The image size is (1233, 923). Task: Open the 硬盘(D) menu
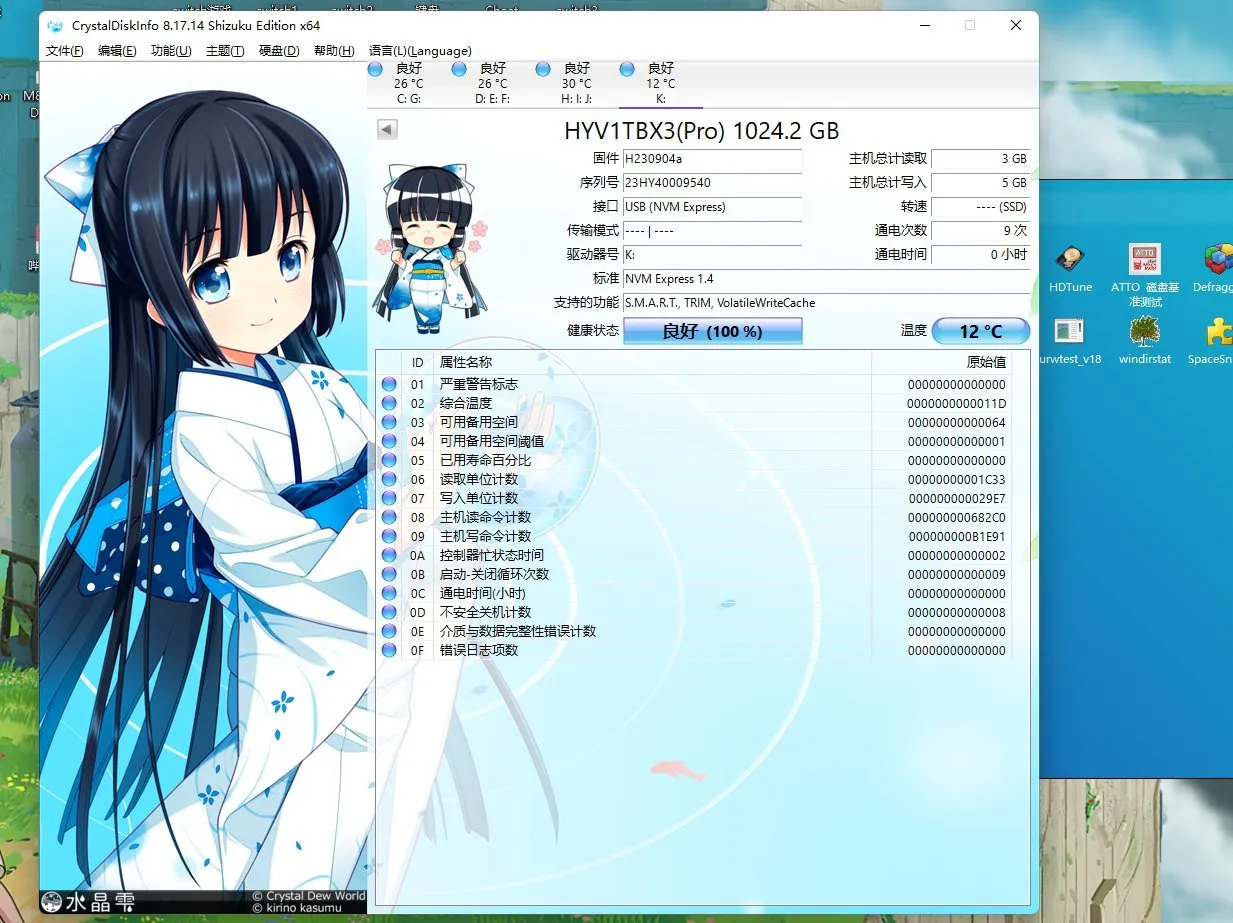(279, 51)
